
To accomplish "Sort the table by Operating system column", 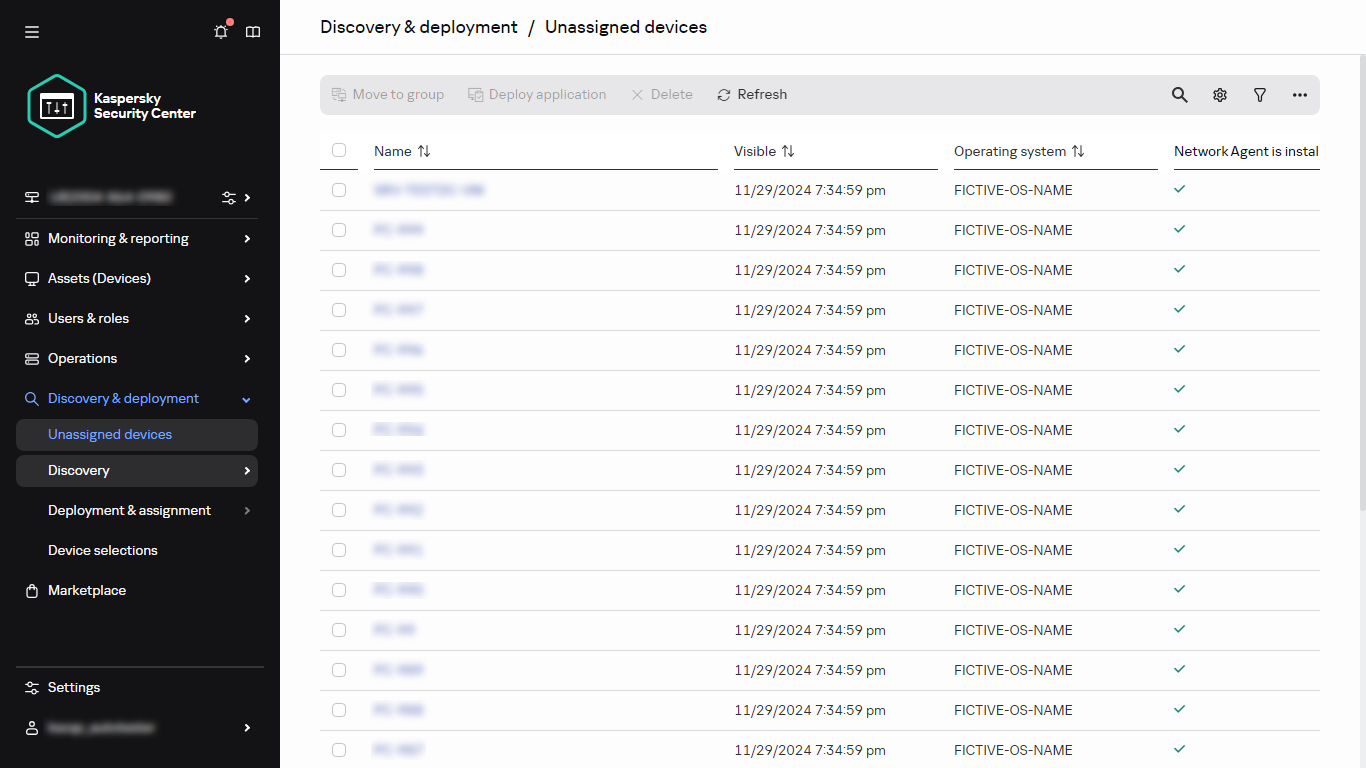I will tap(1078, 151).
